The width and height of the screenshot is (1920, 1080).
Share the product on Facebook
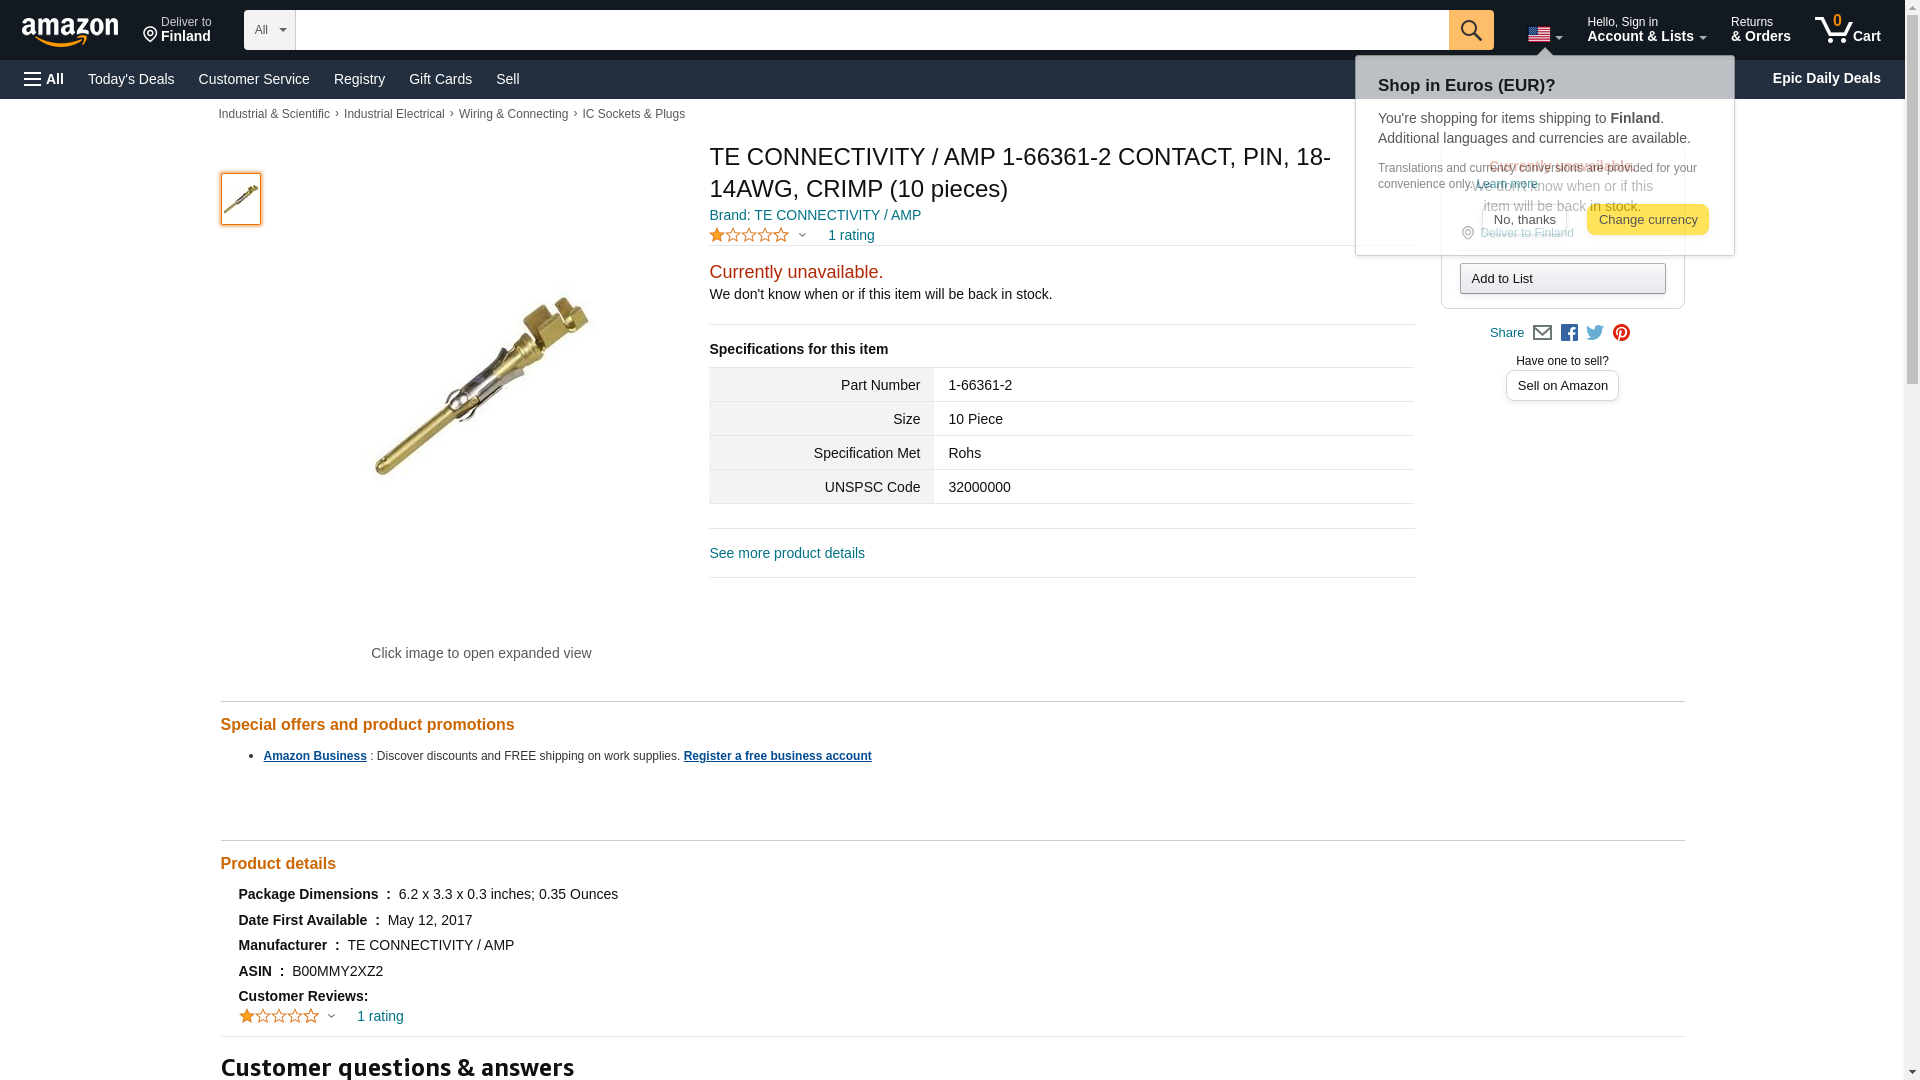click(x=1569, y=333)
